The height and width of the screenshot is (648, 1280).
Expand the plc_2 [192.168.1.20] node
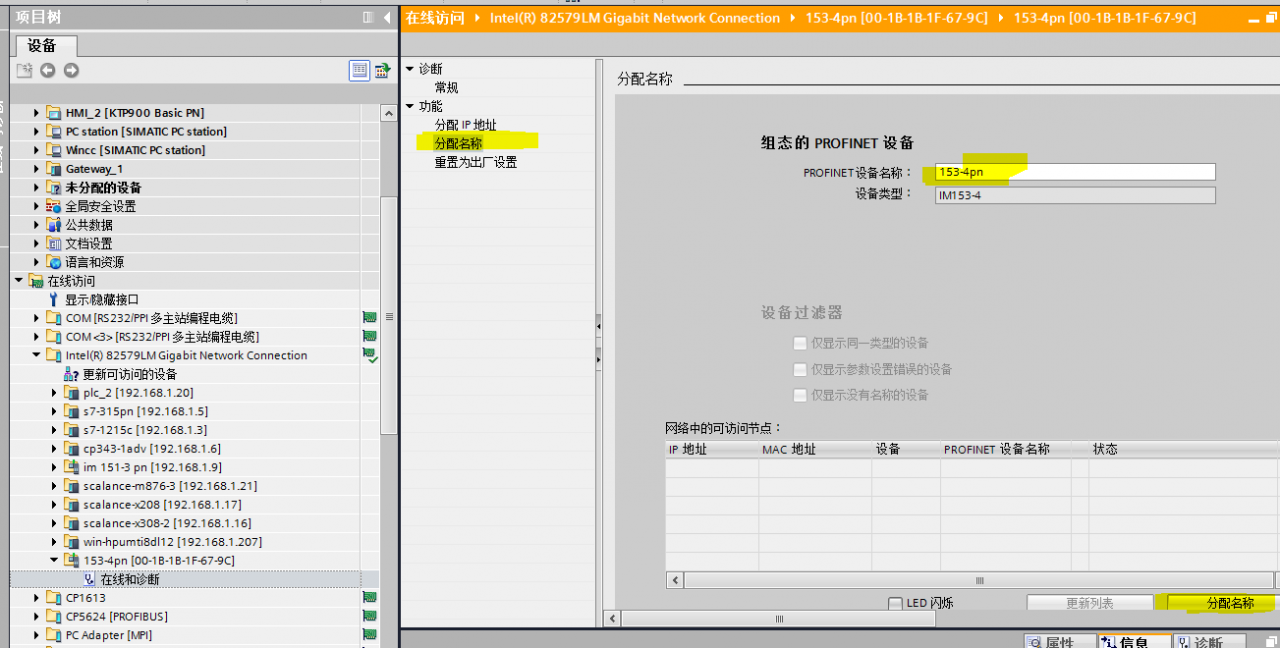(x=55, y=393)
